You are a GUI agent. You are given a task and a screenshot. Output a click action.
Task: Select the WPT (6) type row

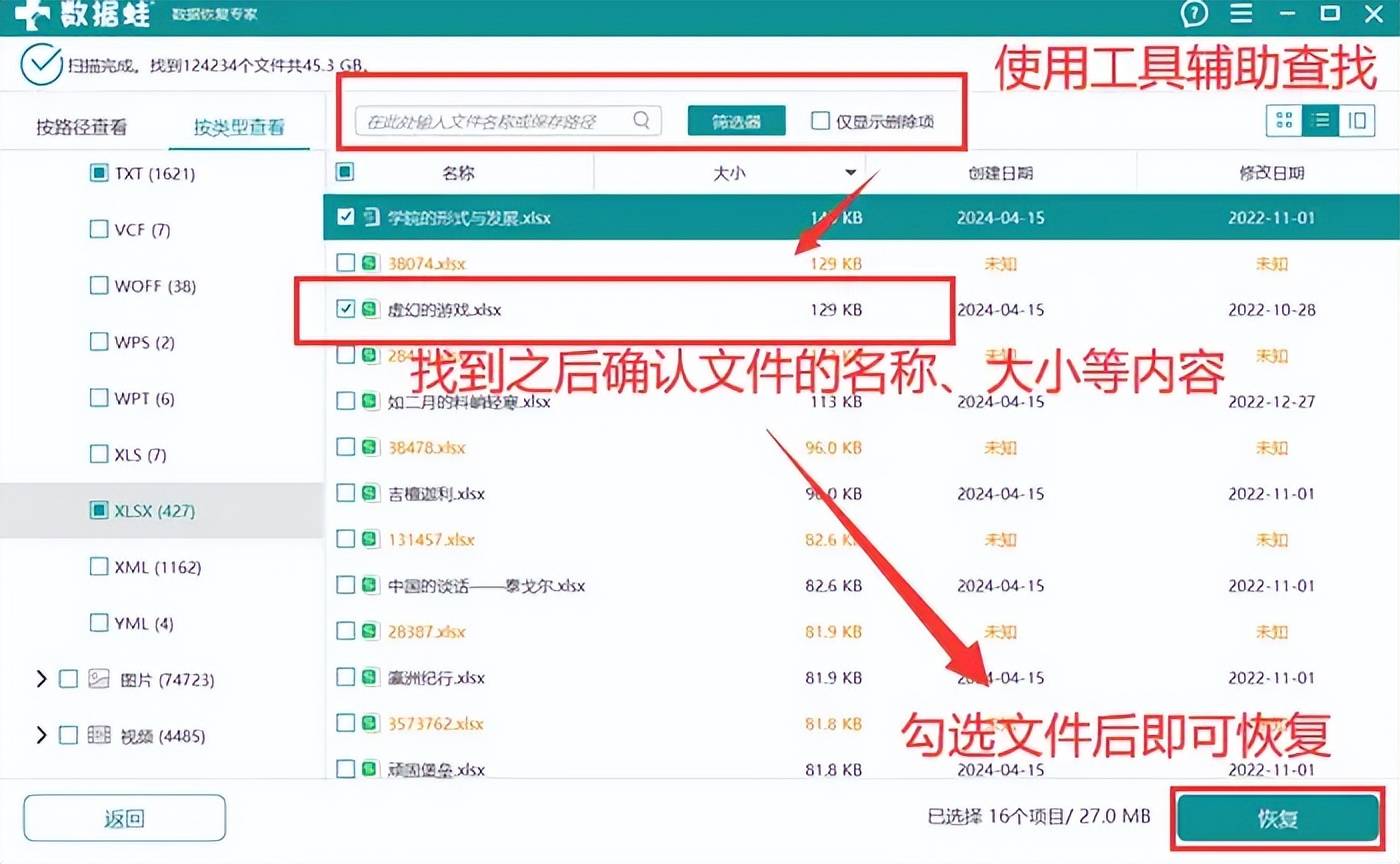click(162, 398)
